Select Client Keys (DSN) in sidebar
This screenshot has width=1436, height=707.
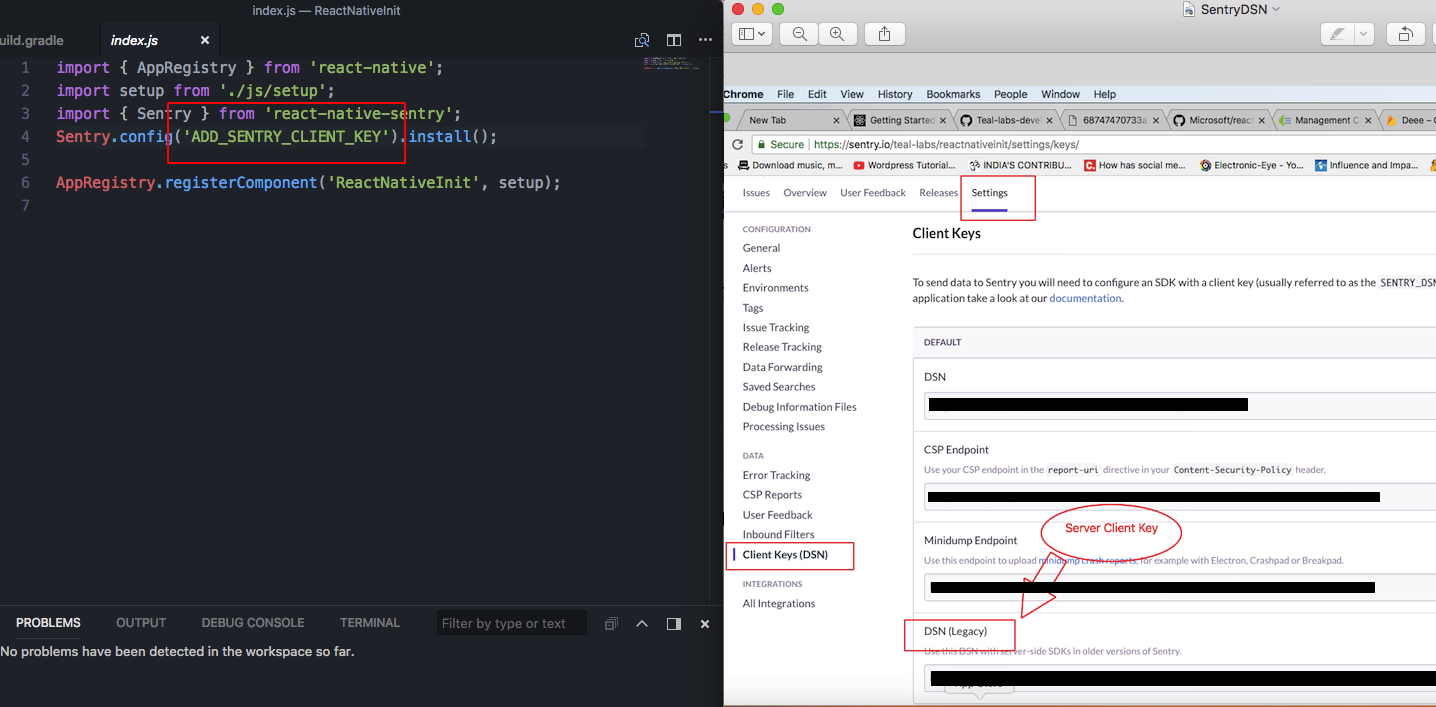pyautogui.click(x=785, y=554)
